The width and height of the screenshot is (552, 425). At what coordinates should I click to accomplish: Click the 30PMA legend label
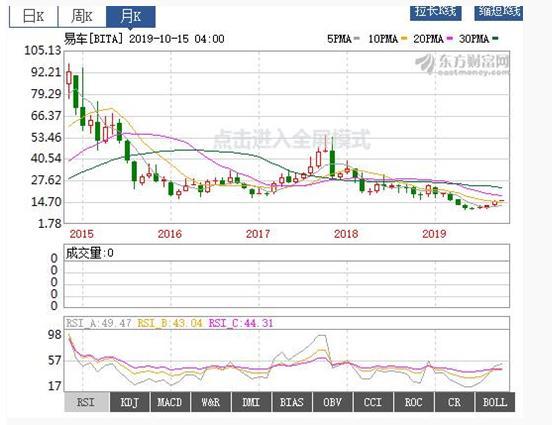tap(474, 39)
